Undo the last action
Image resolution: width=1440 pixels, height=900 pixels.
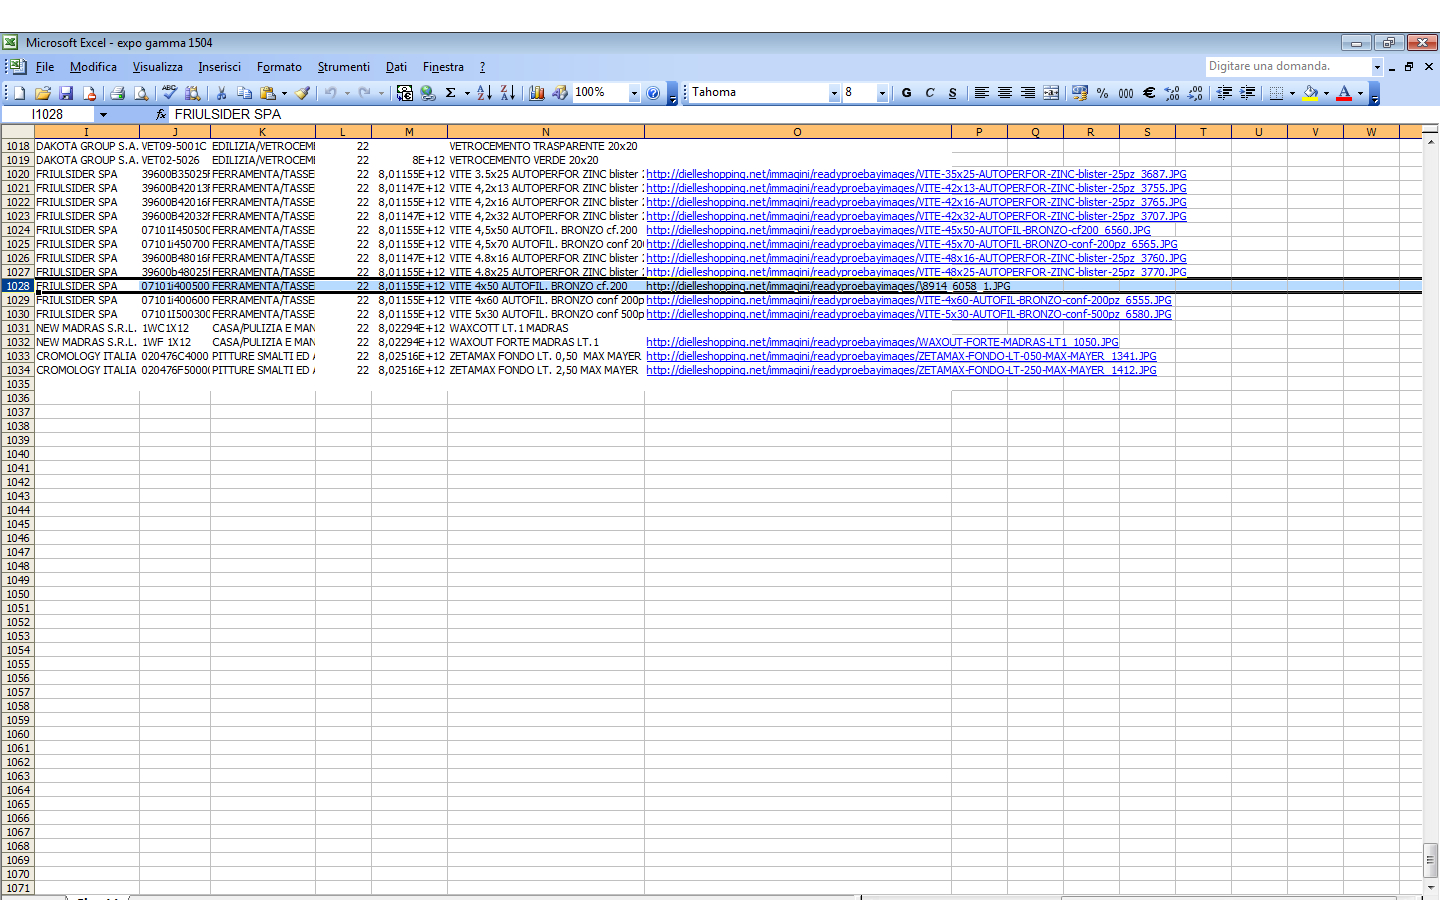tap(330, 93)
